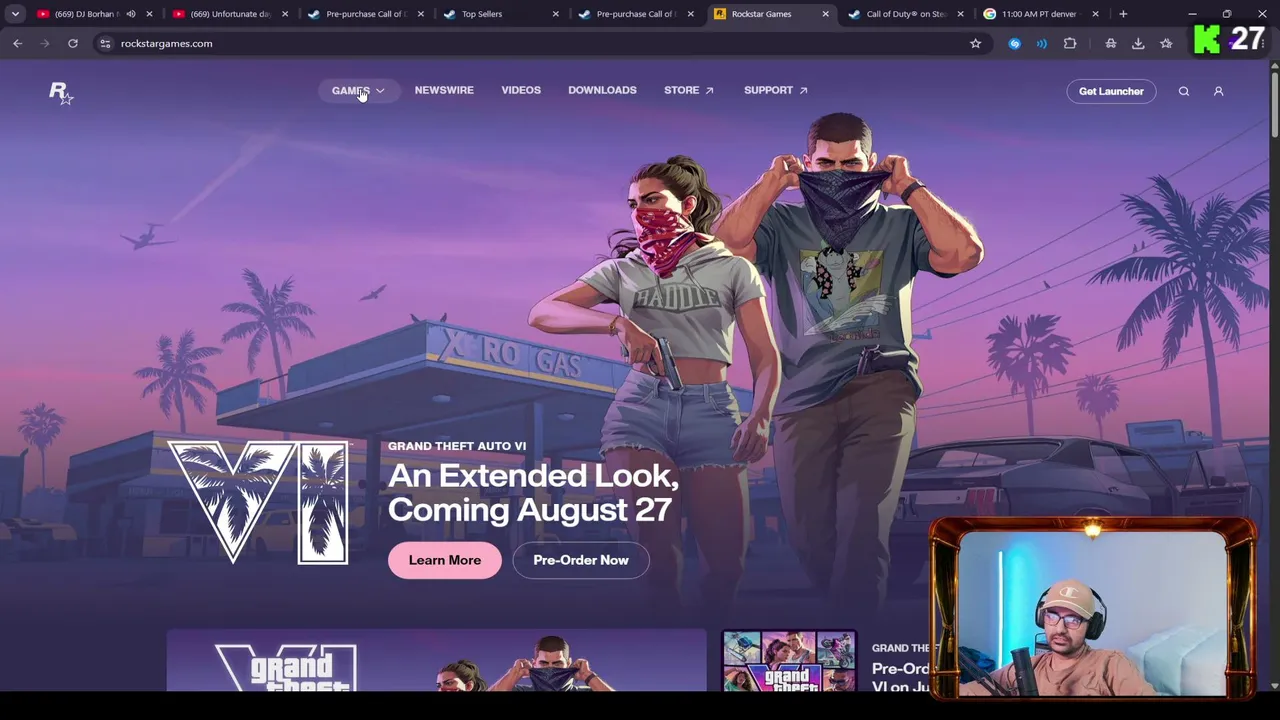Close the Top Sellers tab
The height and width of the screenshot is (720, 1280).
coord(555,14)
